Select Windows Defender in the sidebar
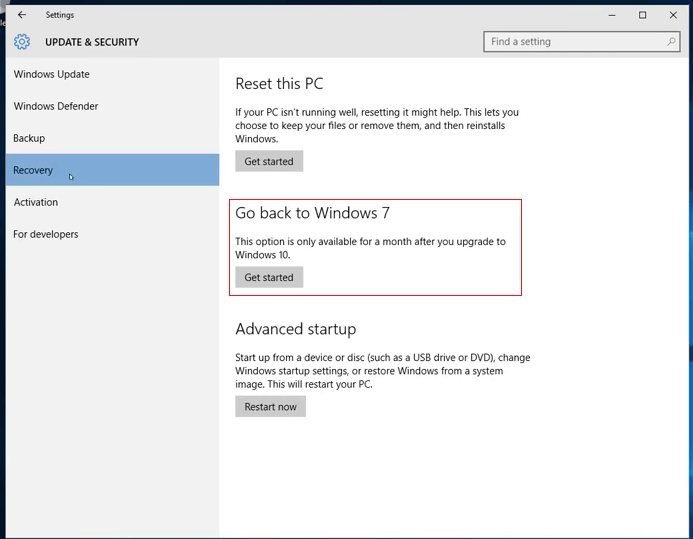693x539 pixels. pos(56,106)
